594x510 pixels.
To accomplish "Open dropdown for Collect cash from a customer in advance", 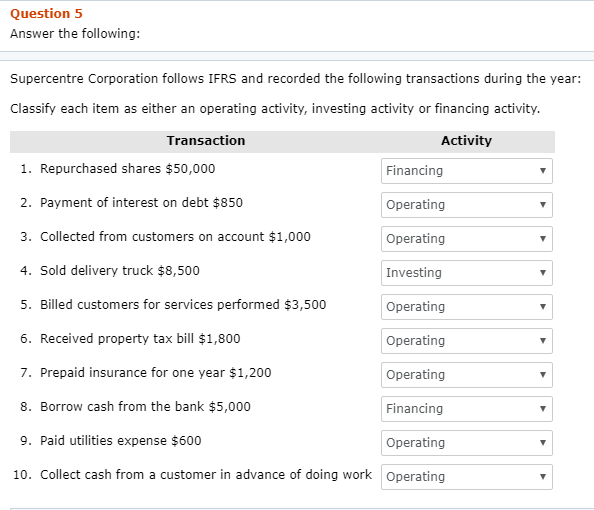I will (x=467, y=477).
